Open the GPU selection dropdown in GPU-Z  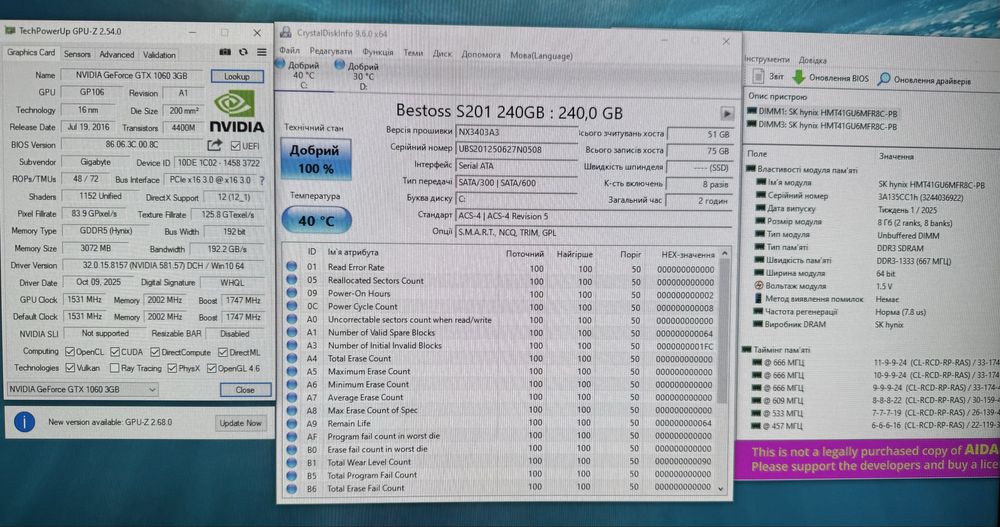click(82, 389)
